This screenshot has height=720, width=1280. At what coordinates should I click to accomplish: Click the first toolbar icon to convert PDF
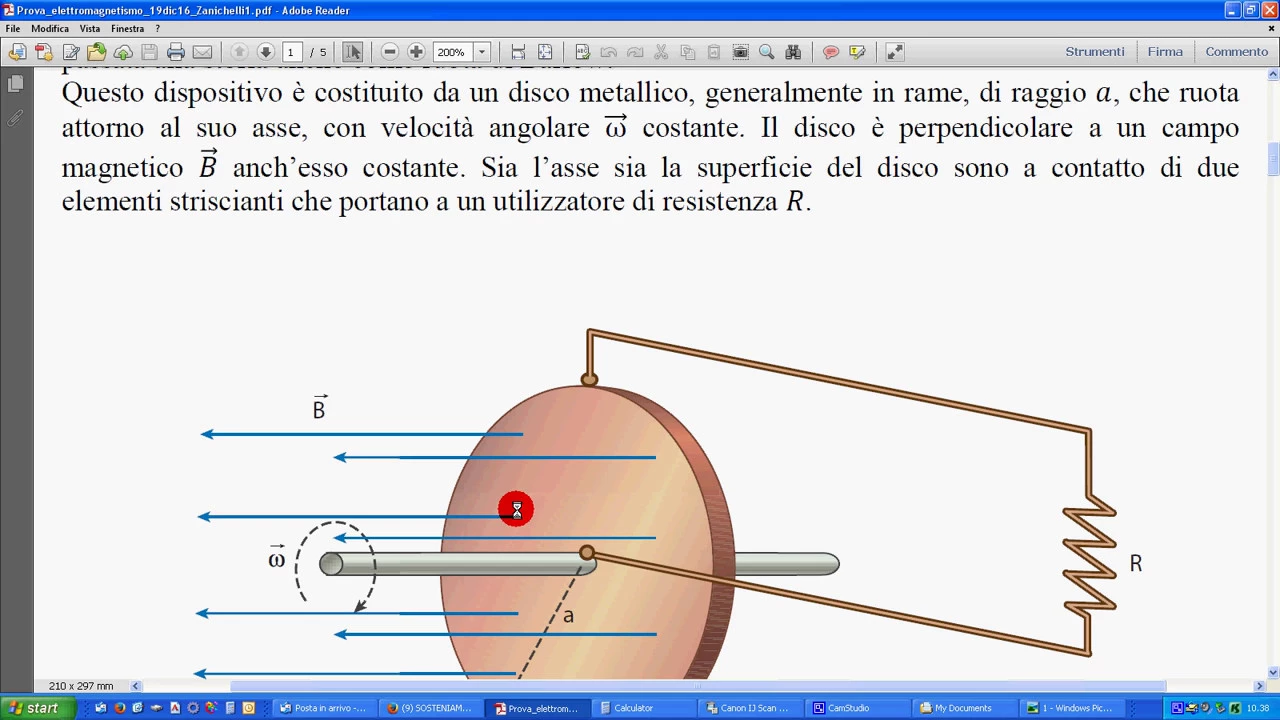(17, 52)
